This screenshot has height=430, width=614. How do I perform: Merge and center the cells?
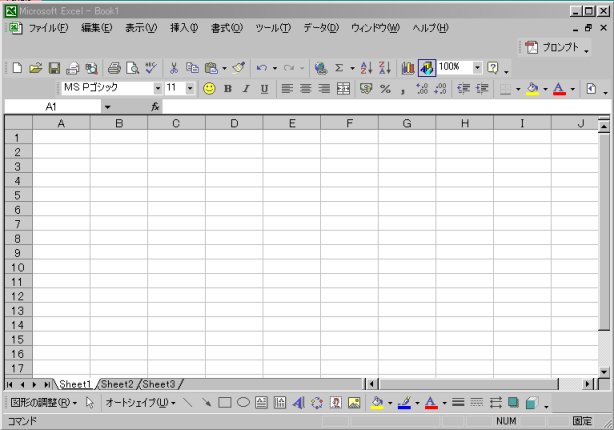click(x=343, y=89)
